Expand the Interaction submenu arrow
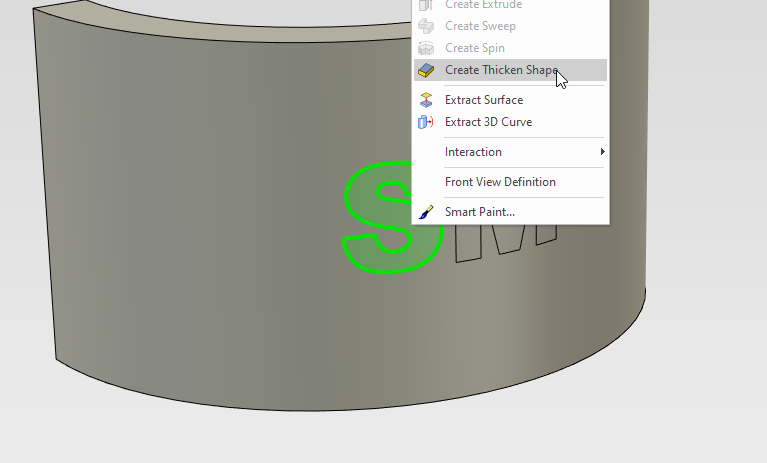This screenshot has height=463, width=767. click(603, 152)
